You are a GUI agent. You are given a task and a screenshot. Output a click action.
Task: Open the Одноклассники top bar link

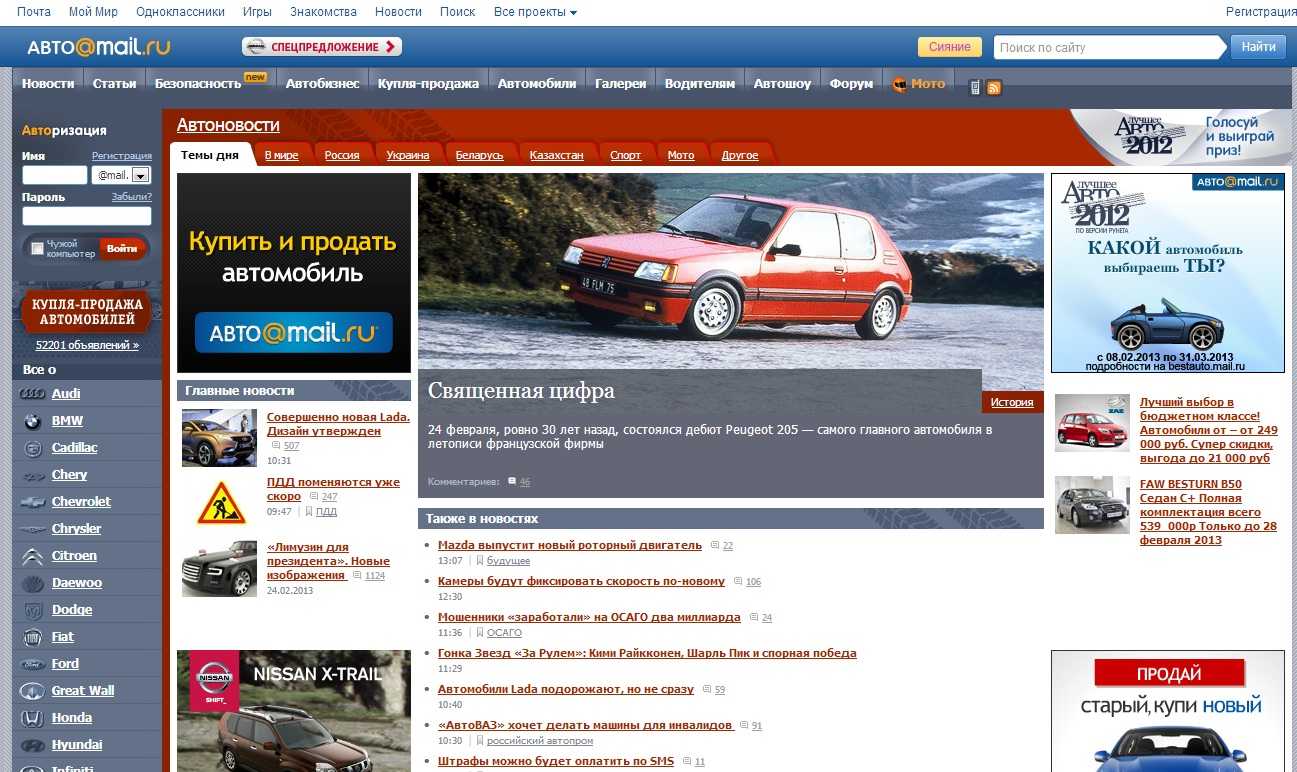[180, 12]
